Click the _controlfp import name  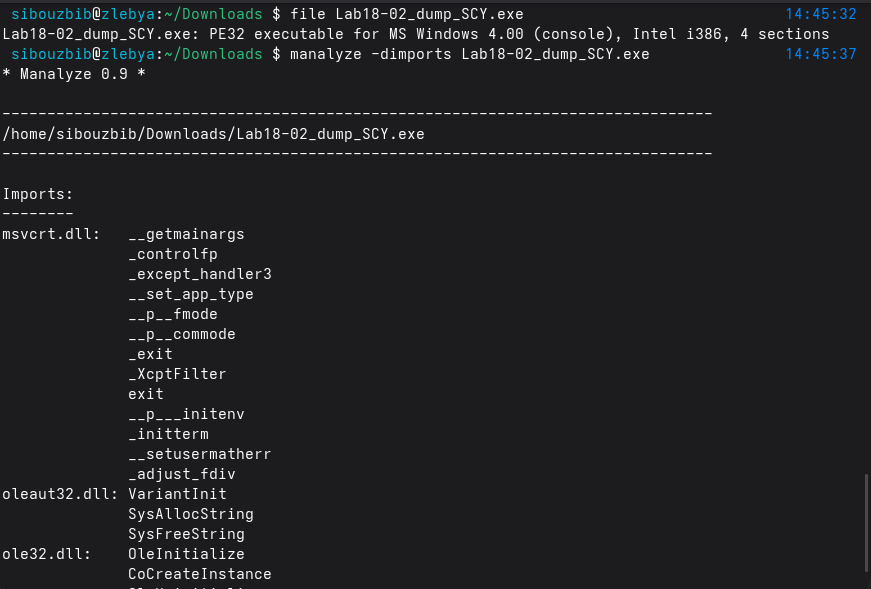click(172, 254)
